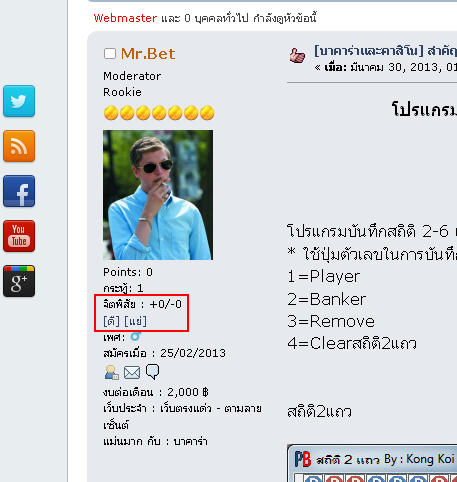
Task: Click Mr.Bet's avatar photo
Action: (x=158, y=195)
